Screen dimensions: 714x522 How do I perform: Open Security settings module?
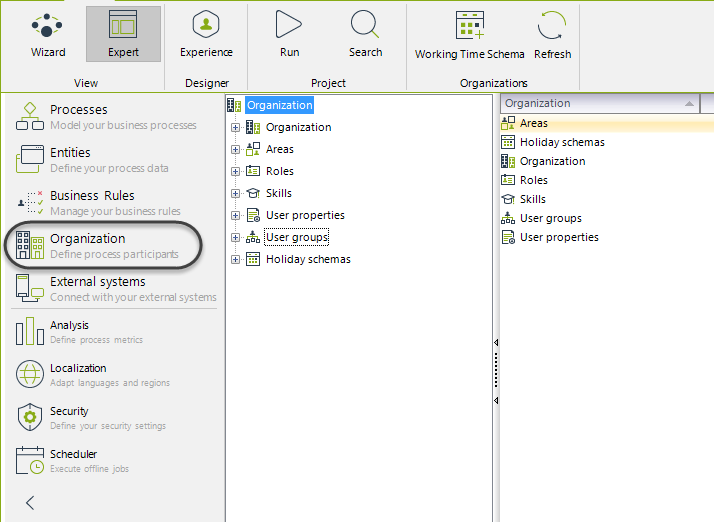pos(91,418)
